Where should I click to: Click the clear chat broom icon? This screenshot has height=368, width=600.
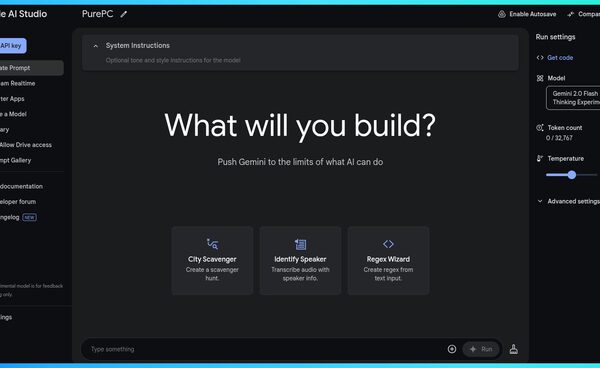click(514, 349)
